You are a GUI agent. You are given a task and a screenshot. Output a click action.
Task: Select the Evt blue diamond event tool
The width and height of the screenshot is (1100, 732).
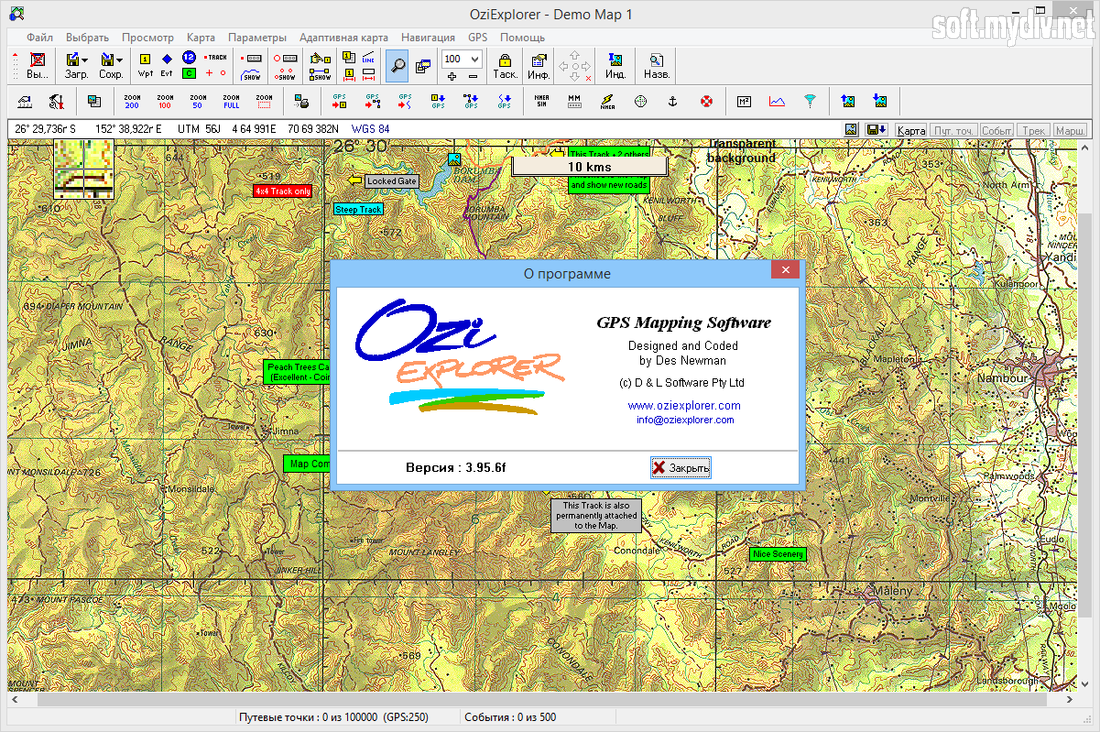pyautogui.click(x=166, y=65)
